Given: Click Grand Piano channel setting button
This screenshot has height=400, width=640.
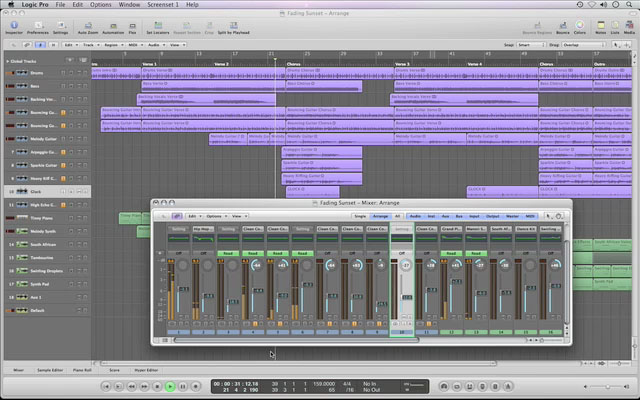Looking at the screenshot, I should tap(451, 229).
